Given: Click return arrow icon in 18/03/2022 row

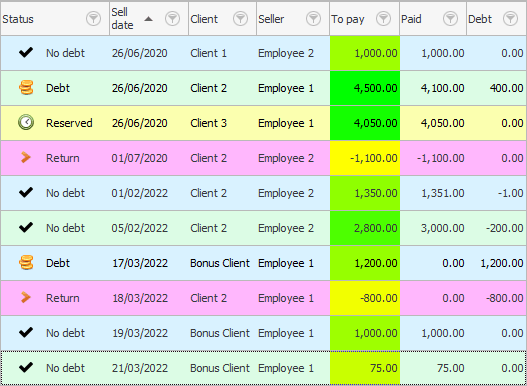Looking at the screenshot, I should click(x=26, y=298).
